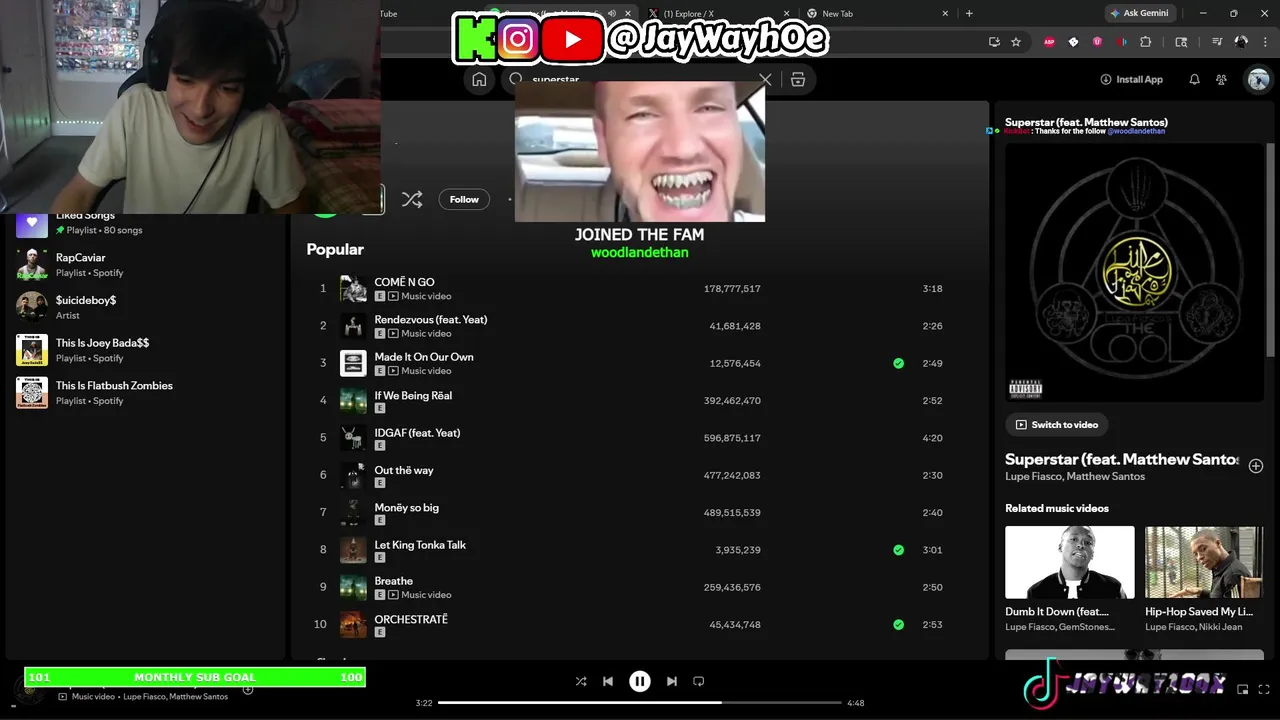Click The Cool album cover art
The width and height of the screenshot is (1280, 720).
point(1134,274)
